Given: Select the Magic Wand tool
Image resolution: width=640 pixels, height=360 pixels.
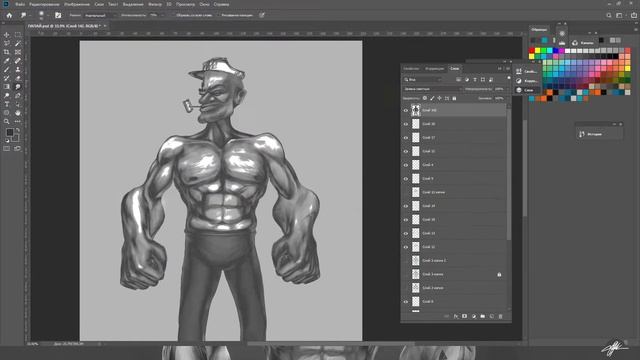Looking at the screenshot, I should coord(18,43).
